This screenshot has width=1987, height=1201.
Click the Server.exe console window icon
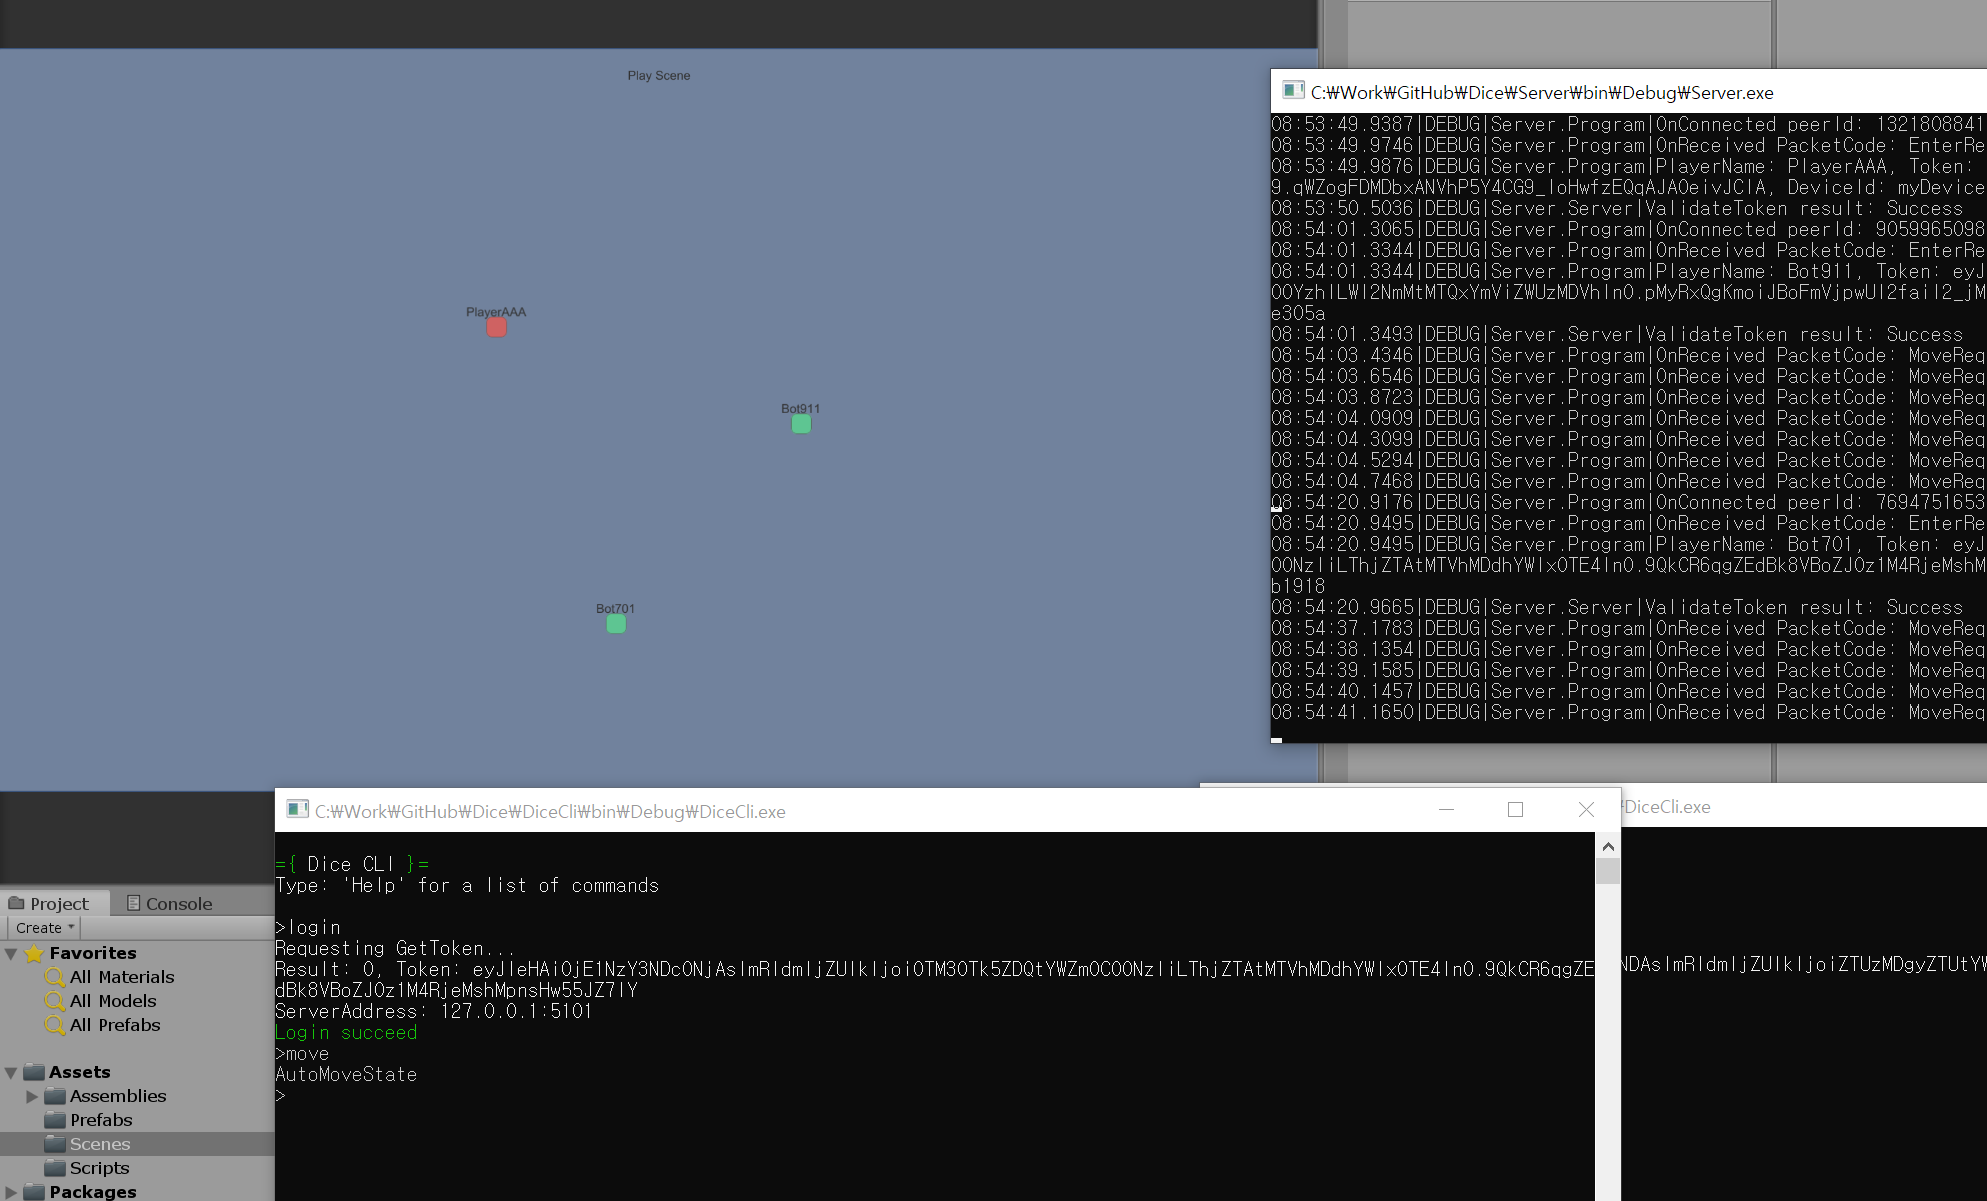(1292, 91)
